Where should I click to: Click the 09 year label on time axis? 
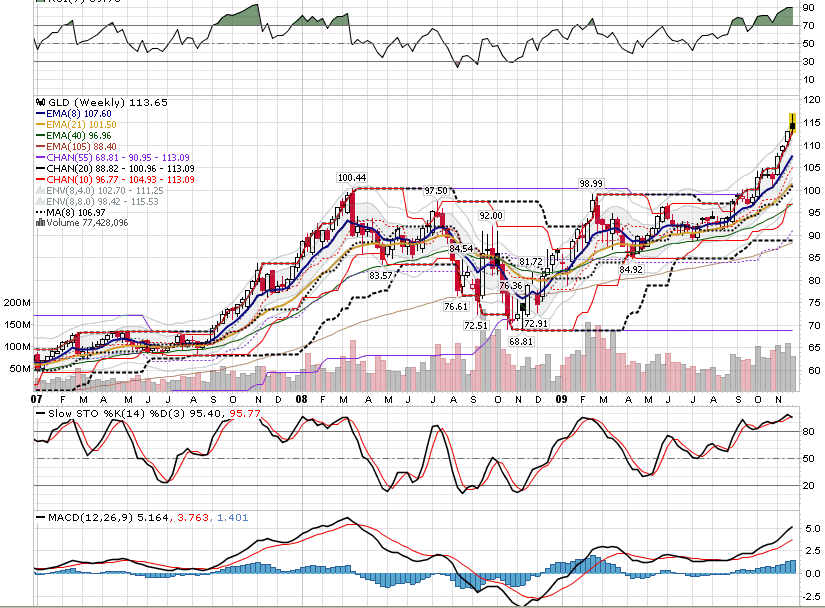point(562,399)
